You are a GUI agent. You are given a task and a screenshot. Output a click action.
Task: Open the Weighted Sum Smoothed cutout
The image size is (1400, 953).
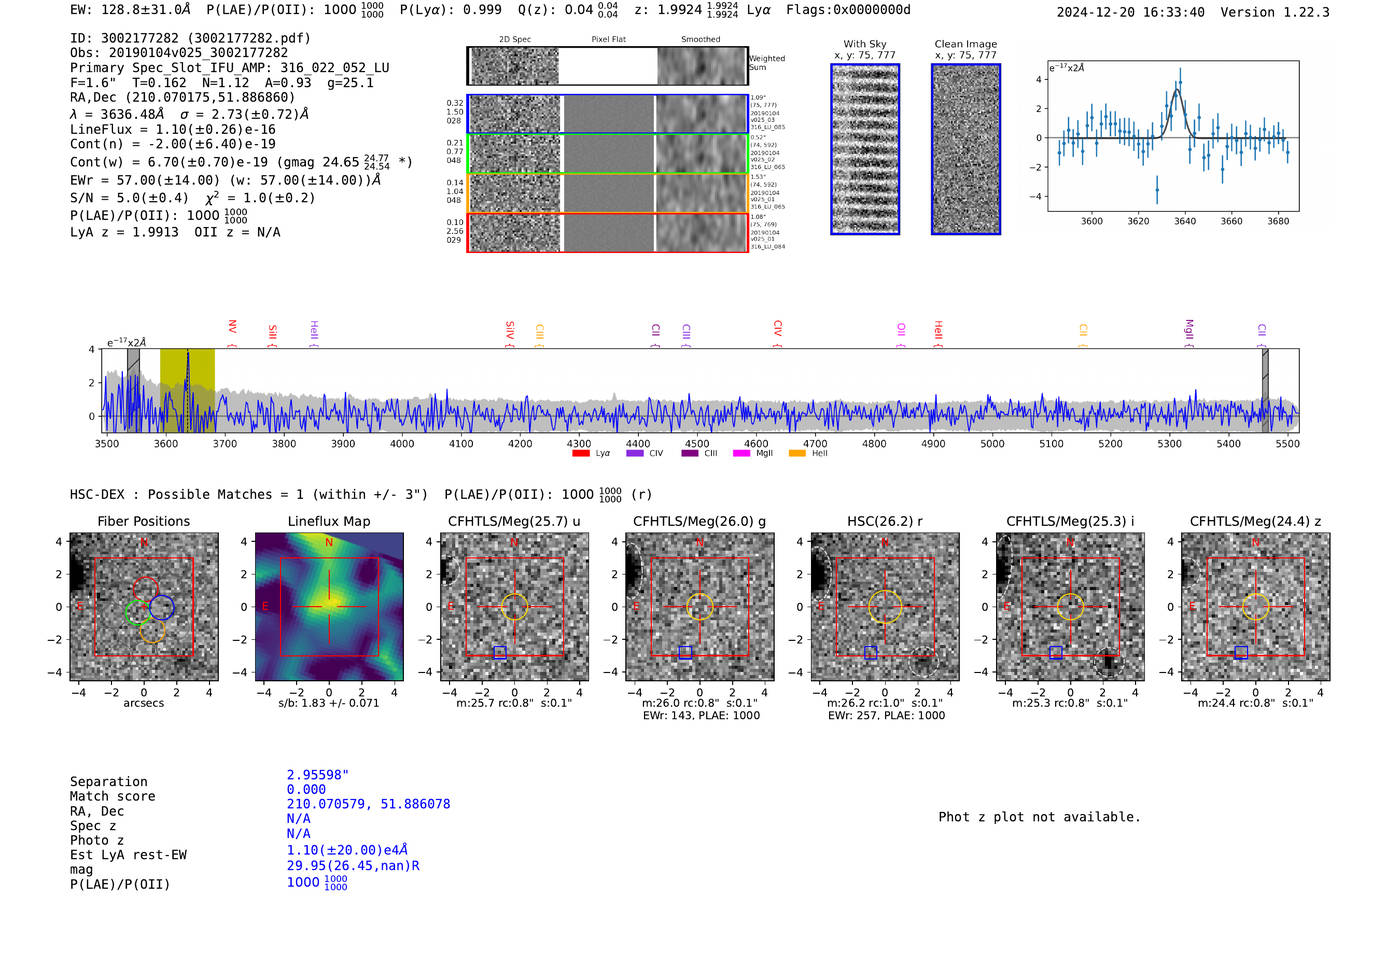point(701,66)
